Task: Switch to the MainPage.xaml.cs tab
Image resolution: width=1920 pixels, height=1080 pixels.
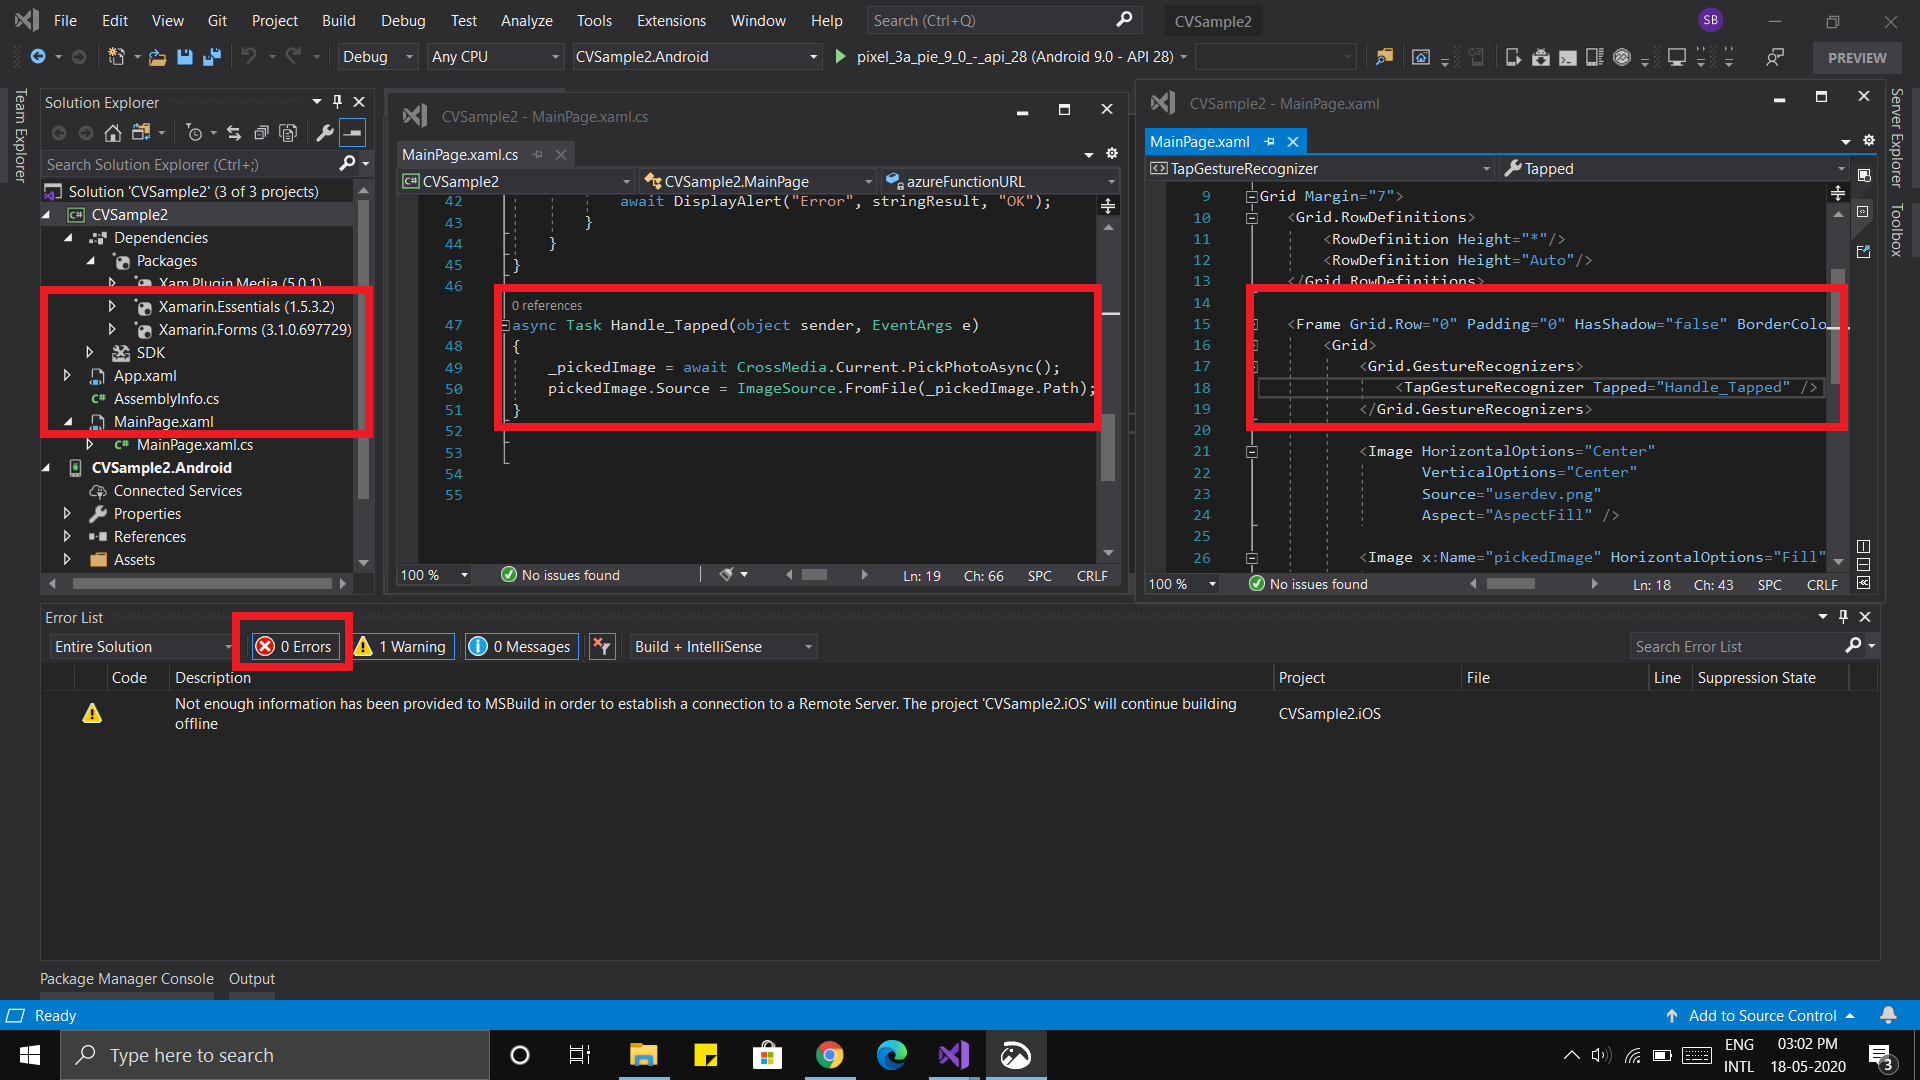Action: 460,154
